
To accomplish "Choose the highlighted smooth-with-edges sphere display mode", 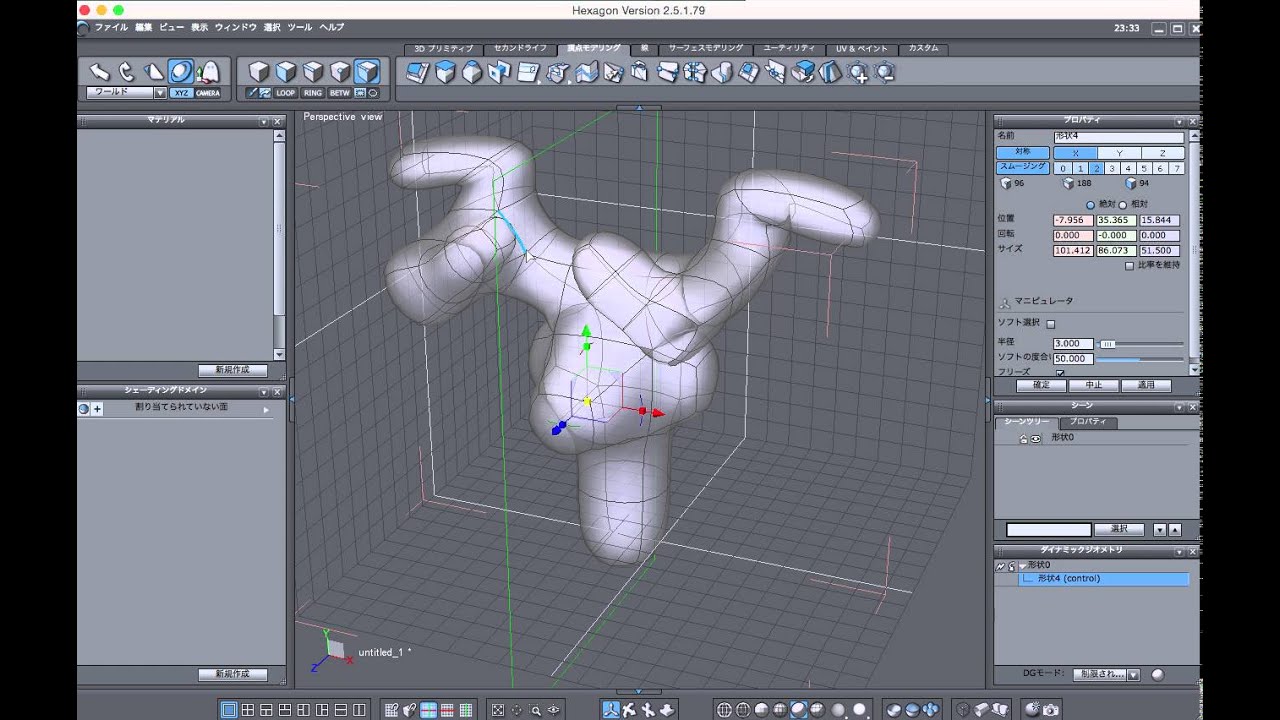I will 798,709.
